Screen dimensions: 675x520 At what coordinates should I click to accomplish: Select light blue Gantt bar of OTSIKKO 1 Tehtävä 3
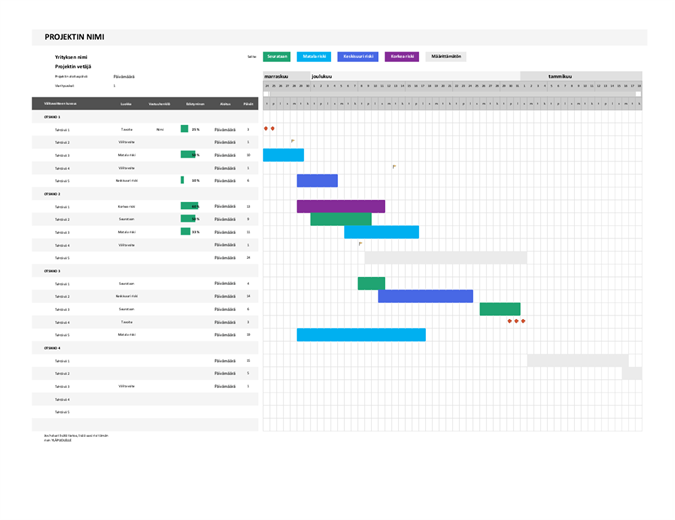(283, 155)
